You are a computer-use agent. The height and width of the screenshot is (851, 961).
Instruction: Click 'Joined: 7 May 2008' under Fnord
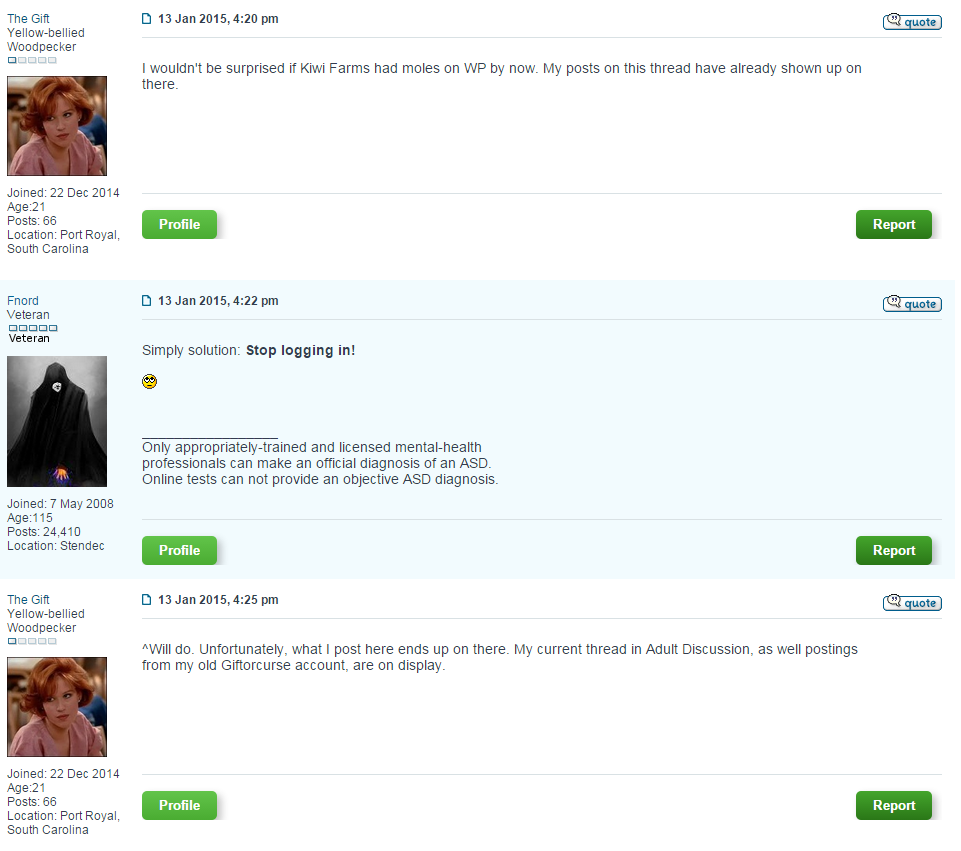(60, 504)
